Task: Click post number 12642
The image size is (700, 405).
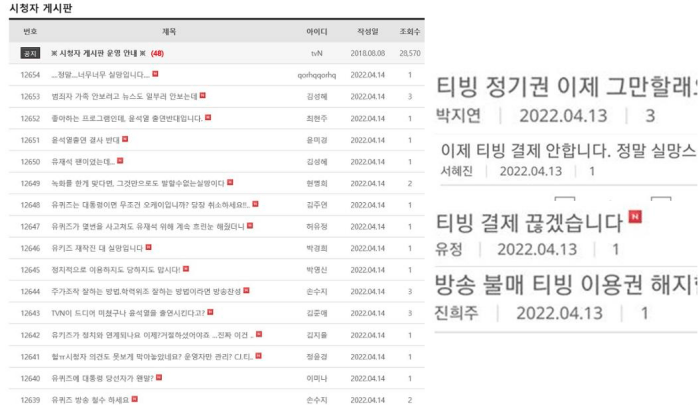Action: click(x=30, y=335)
